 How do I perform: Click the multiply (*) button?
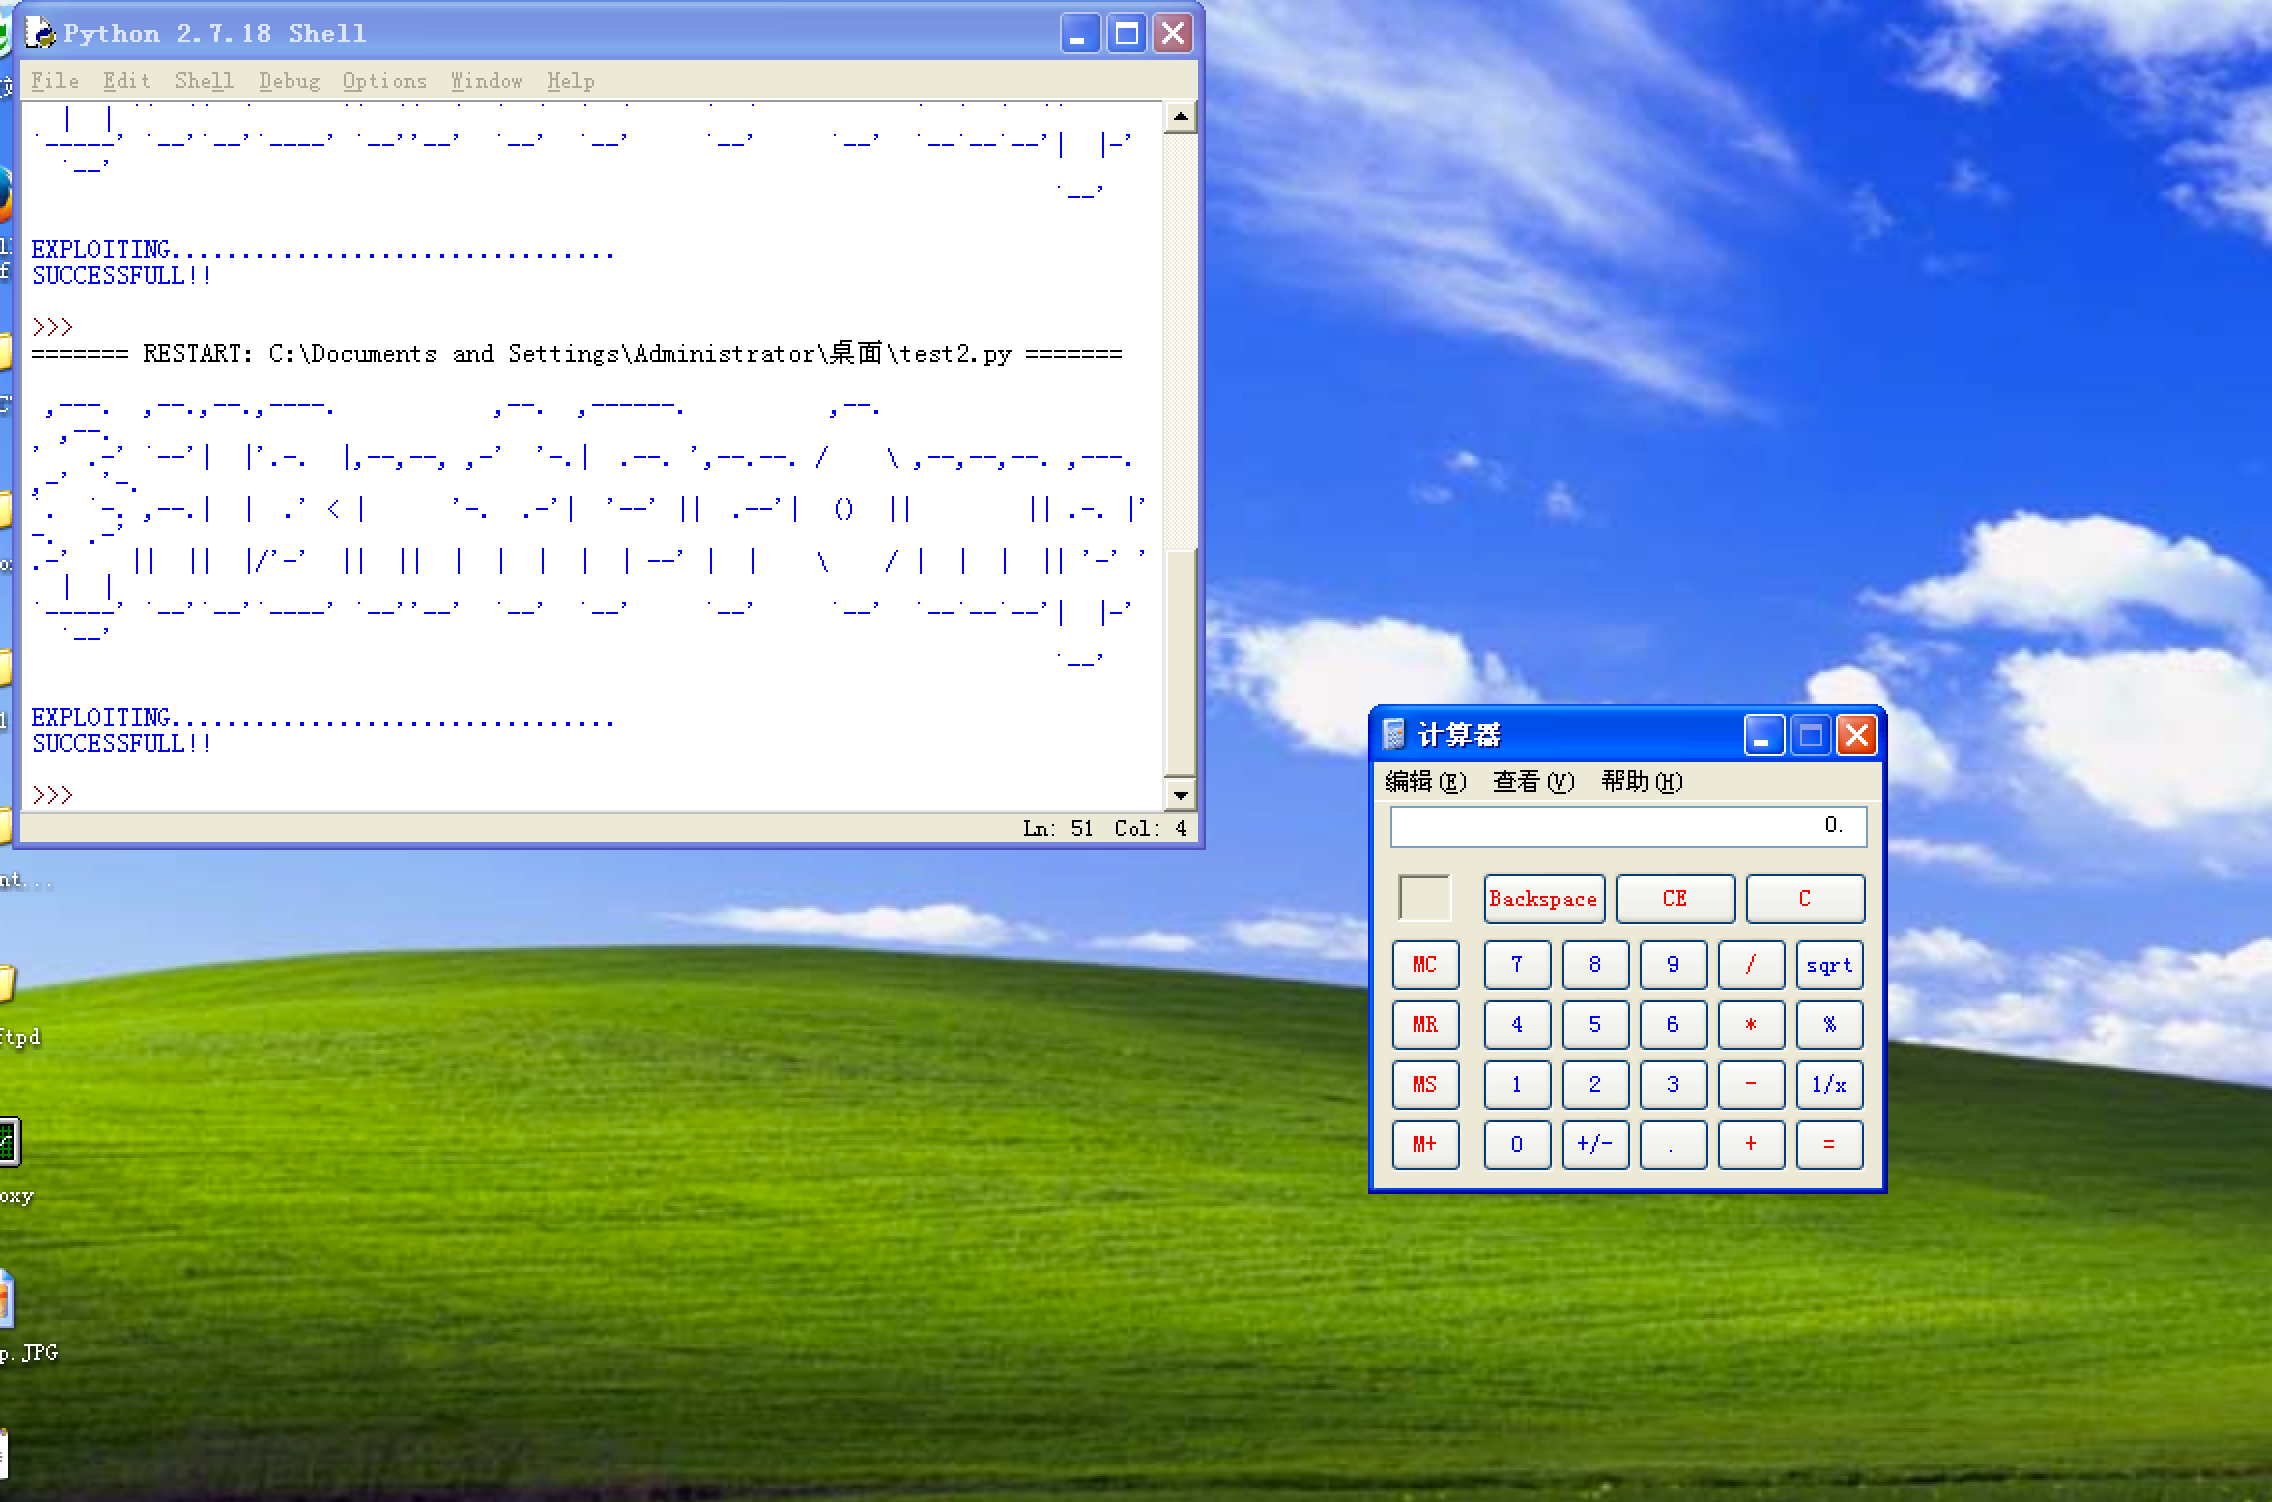point(1751,1025)
